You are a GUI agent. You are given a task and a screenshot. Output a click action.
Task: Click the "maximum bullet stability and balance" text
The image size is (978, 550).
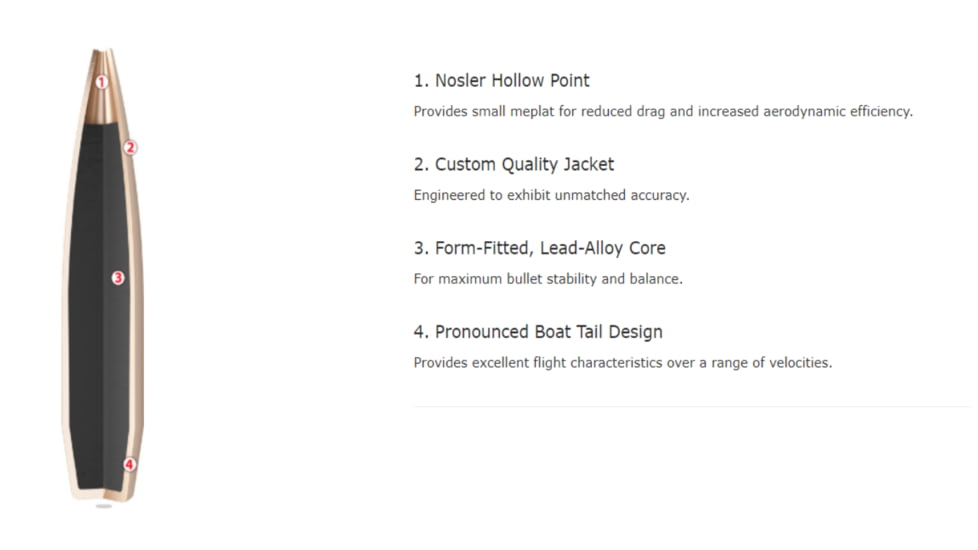coord(548,279)
